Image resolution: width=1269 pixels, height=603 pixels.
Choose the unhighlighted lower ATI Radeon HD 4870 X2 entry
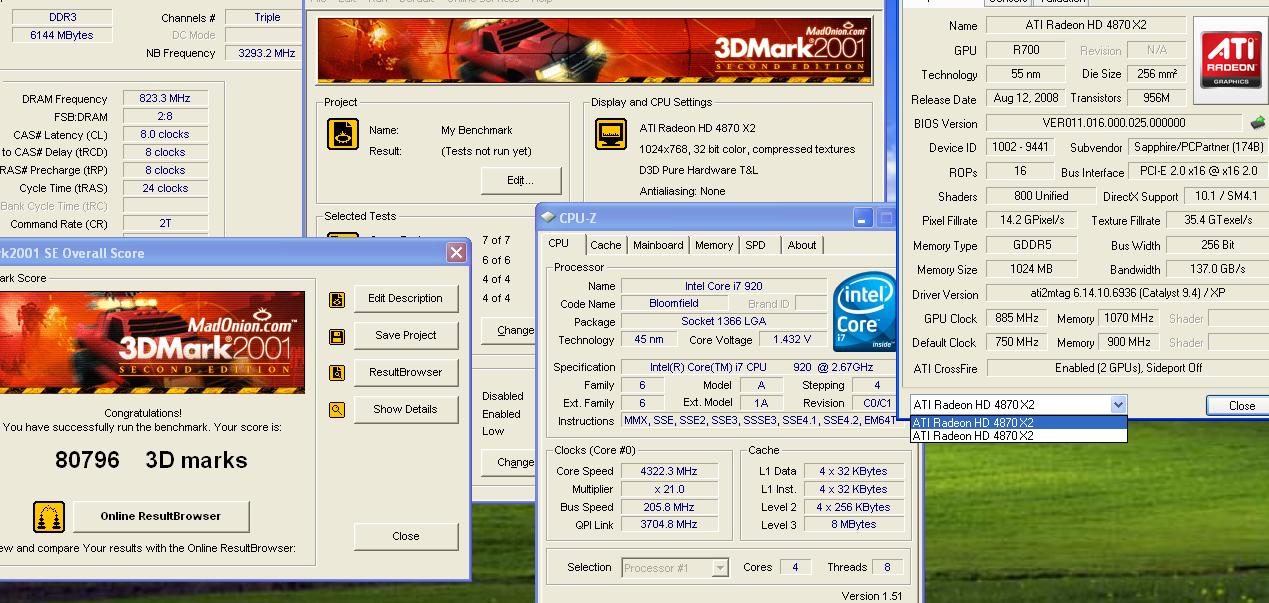coord(1018,436)
